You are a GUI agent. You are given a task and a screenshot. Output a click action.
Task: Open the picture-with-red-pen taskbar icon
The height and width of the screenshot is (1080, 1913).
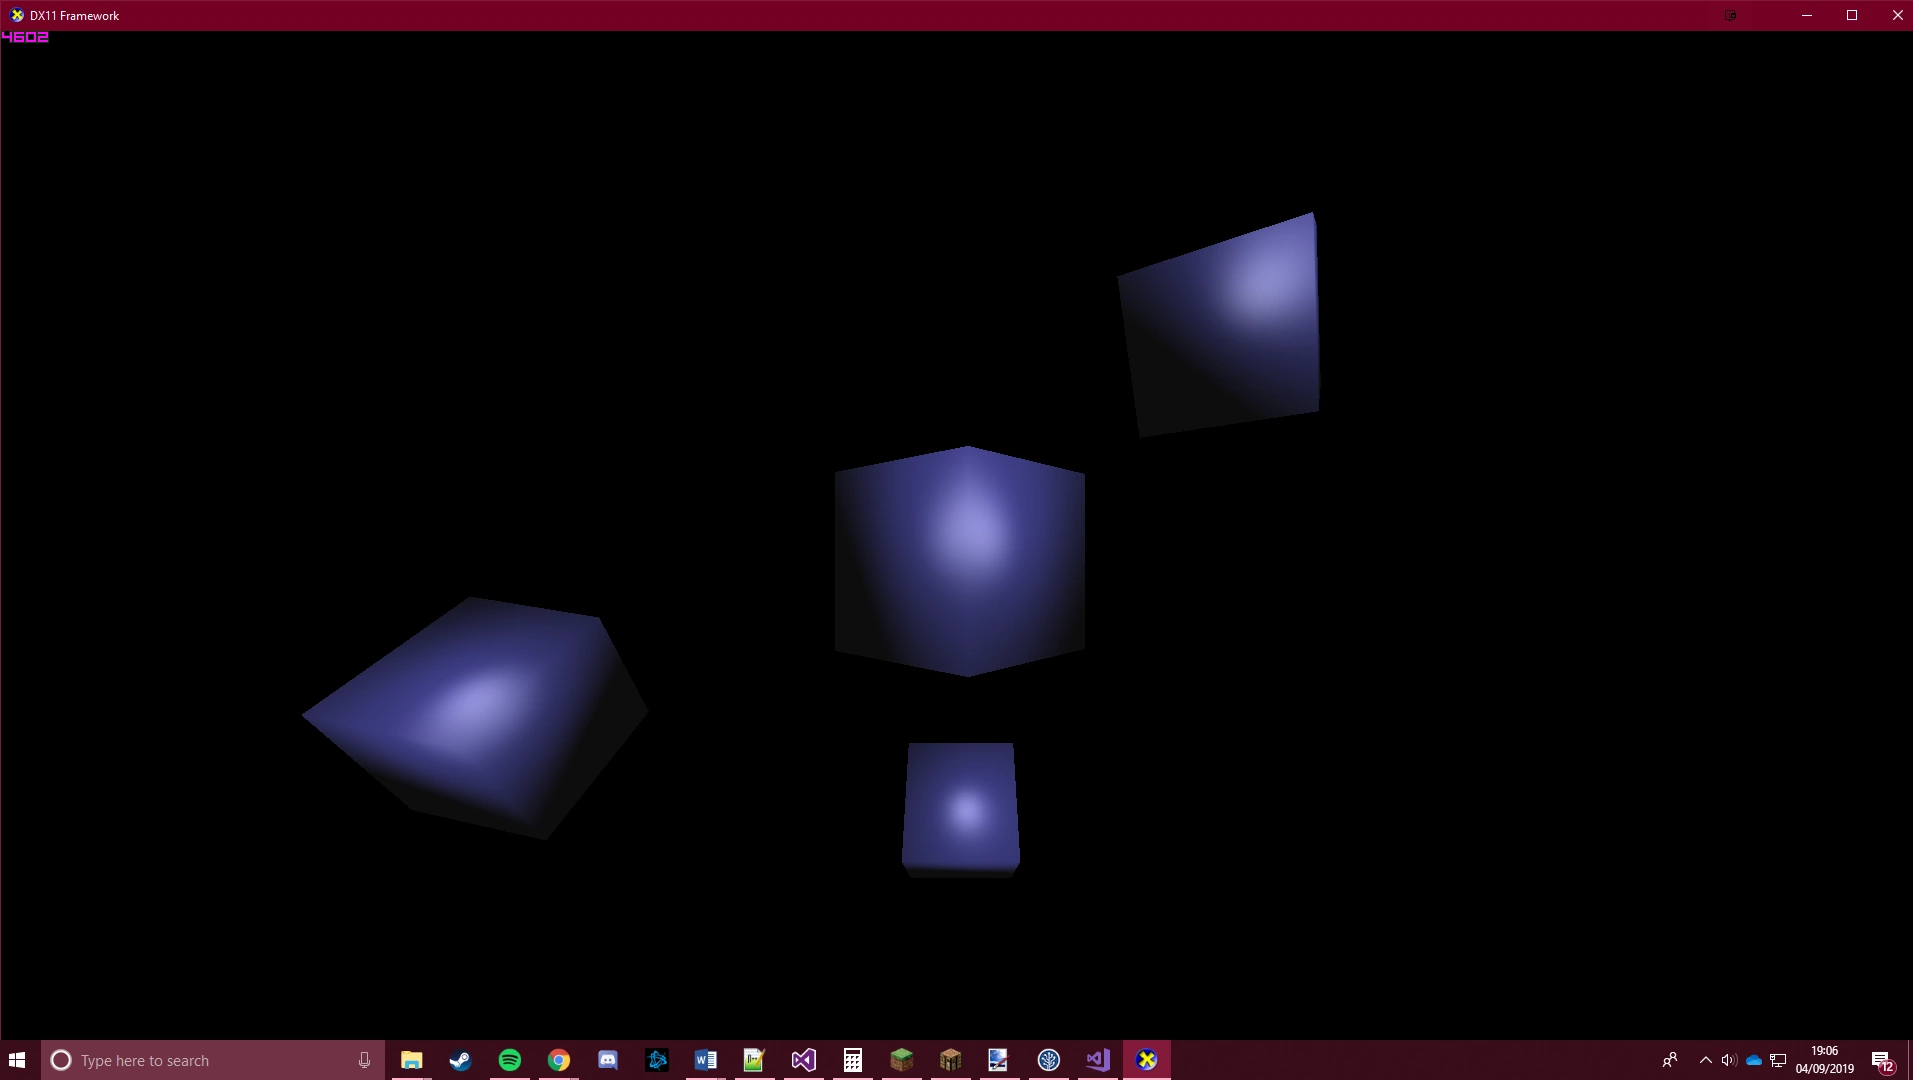[x=999, y=1060]
